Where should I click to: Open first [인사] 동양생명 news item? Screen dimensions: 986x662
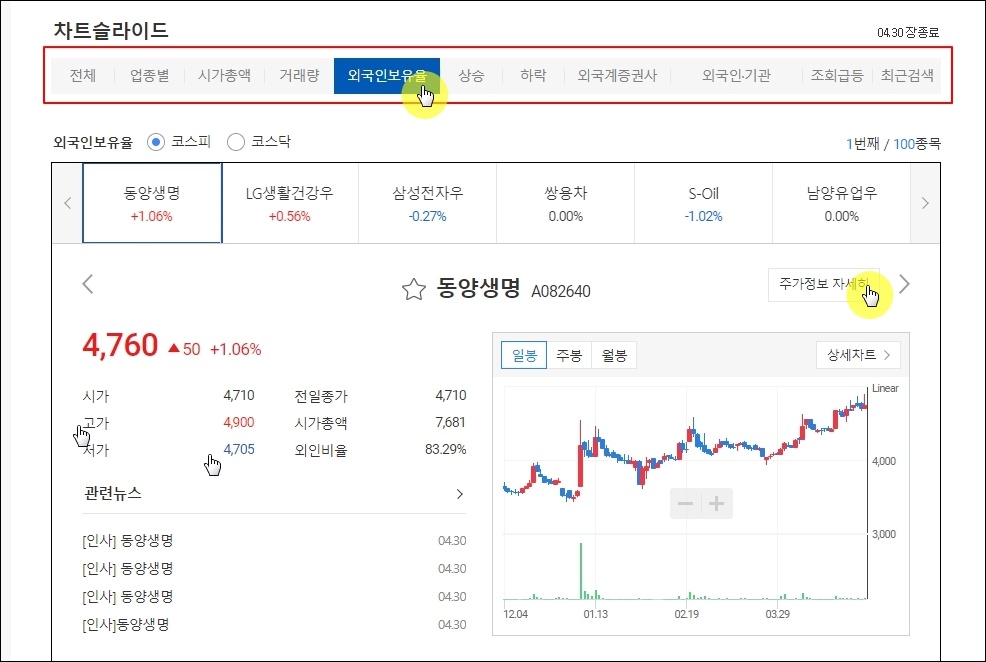point(128,541)
